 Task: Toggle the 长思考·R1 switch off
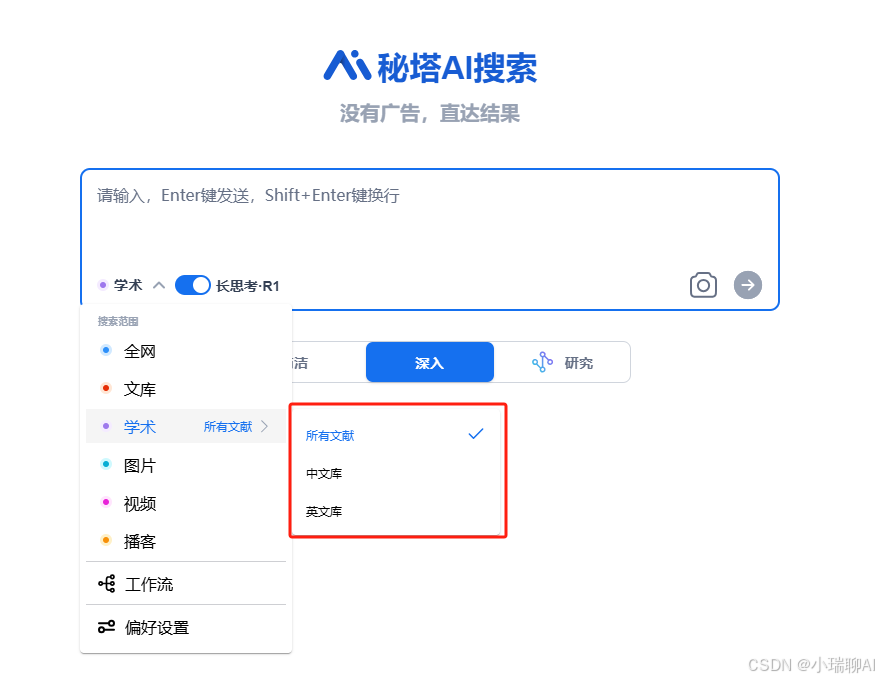(192, 285)
